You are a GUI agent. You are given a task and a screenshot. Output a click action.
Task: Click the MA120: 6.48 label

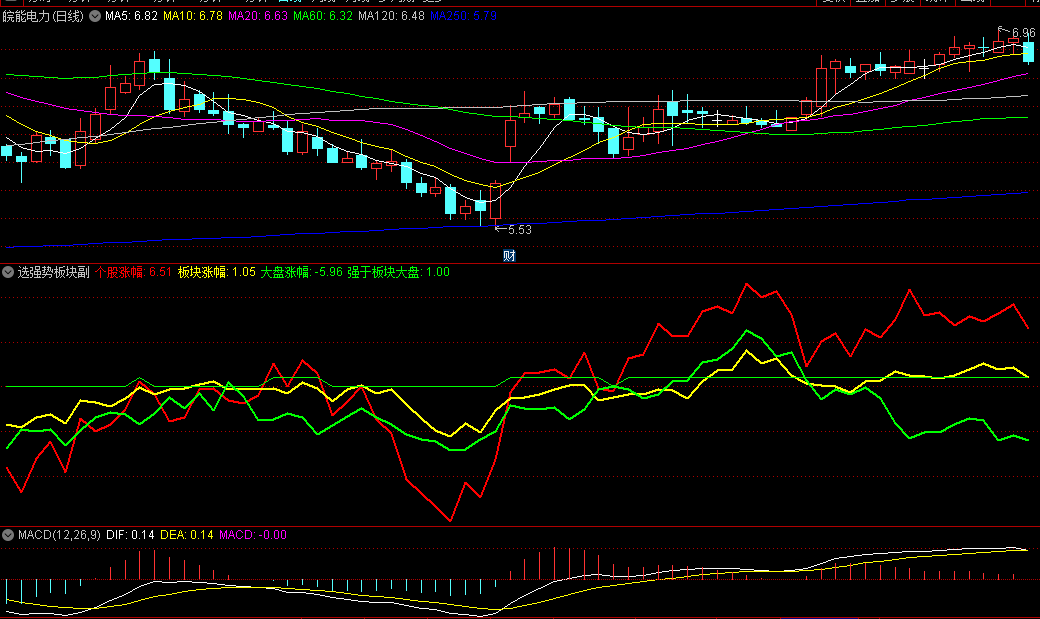pyautogui.click(x=391, y=16)
